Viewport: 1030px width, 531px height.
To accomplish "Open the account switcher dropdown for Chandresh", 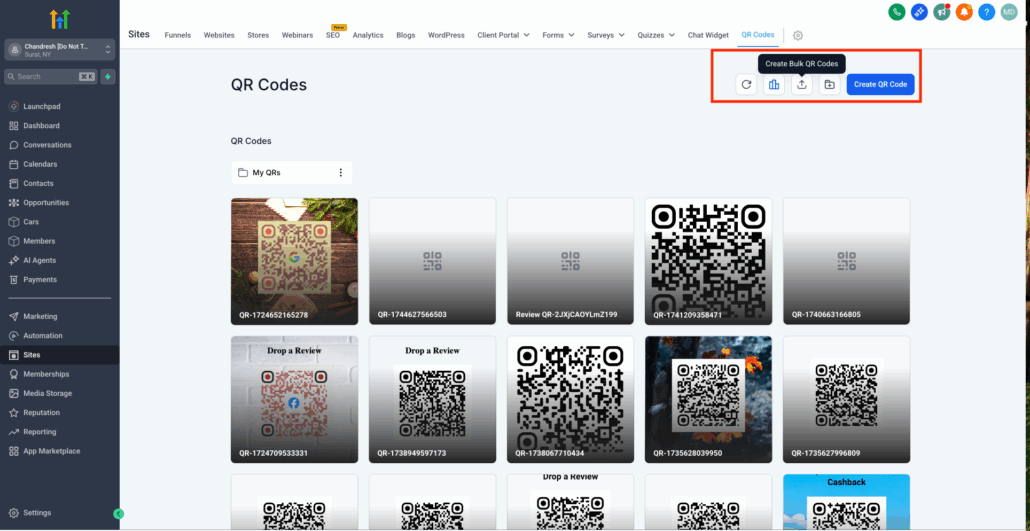I will [59, 50].
